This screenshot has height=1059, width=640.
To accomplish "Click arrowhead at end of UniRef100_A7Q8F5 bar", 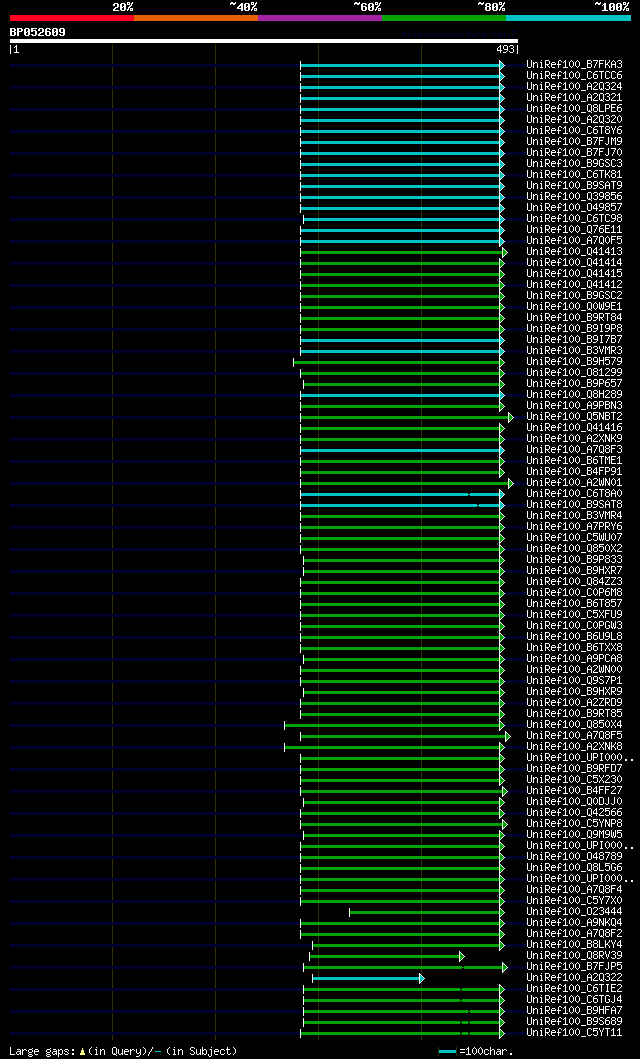I will (508, 735).
